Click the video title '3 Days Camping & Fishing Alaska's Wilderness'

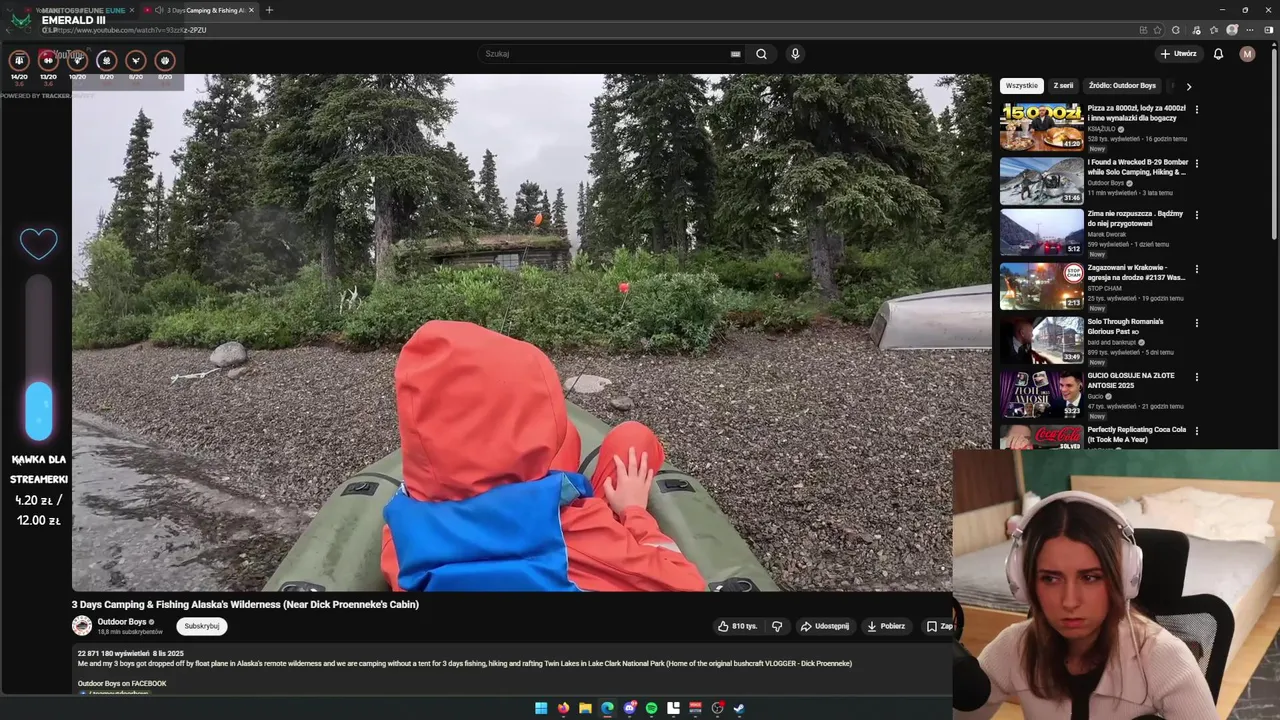click(245, 604)
